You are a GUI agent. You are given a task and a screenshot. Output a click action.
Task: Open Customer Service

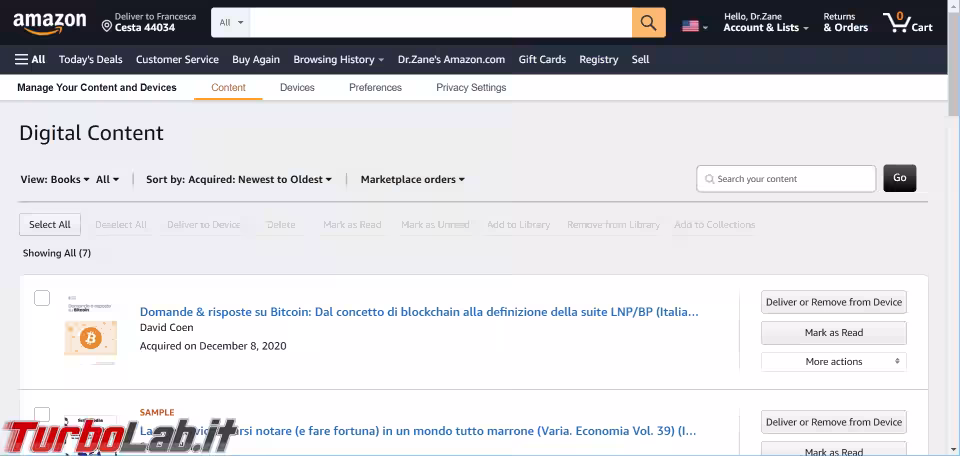tap(177, 59)
